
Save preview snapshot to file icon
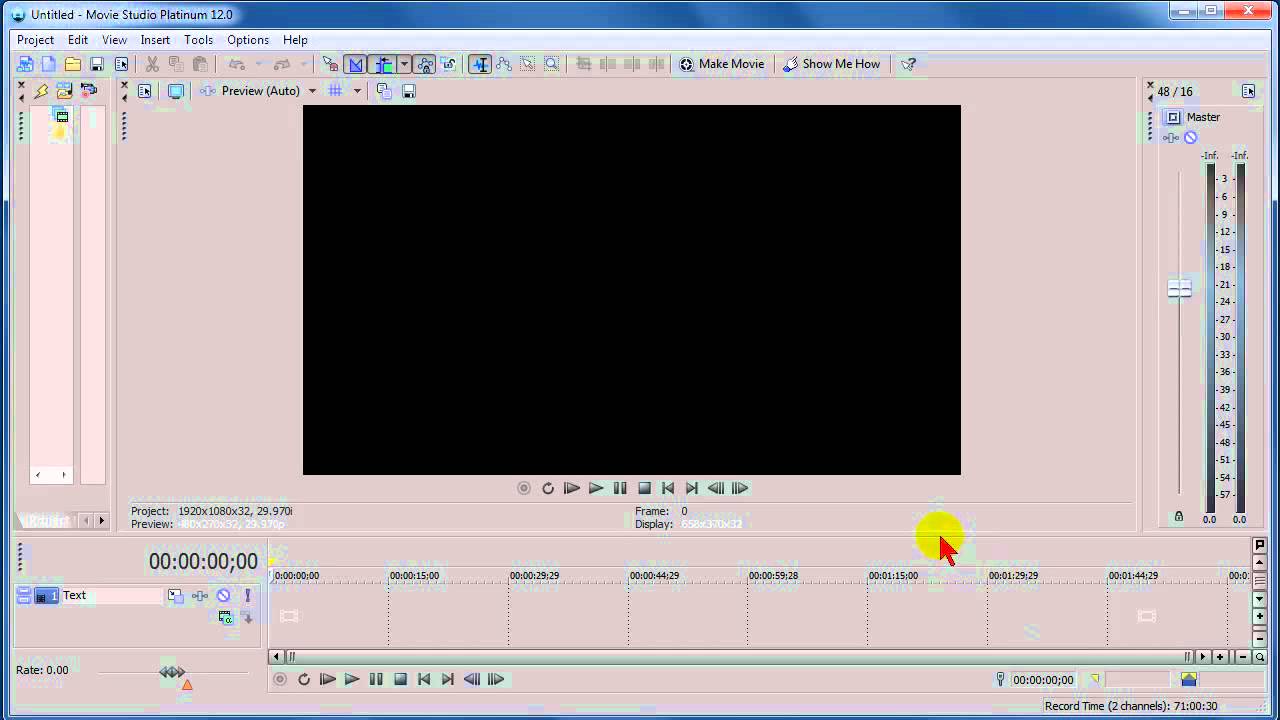(409, 91)
